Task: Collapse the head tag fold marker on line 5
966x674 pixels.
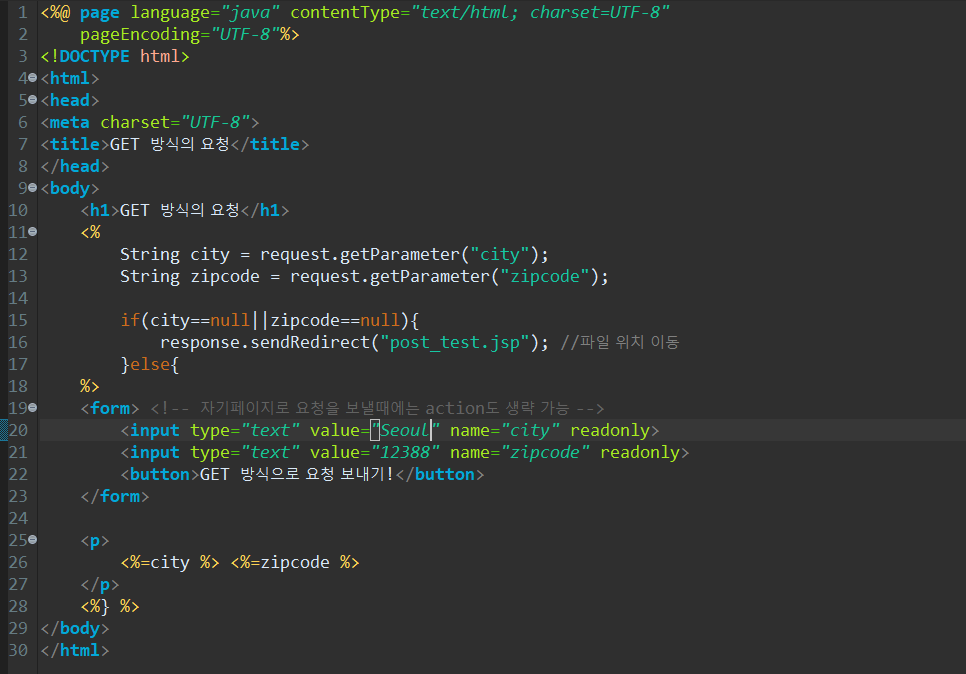Action: pyautogui.click(x=33, y=100)
